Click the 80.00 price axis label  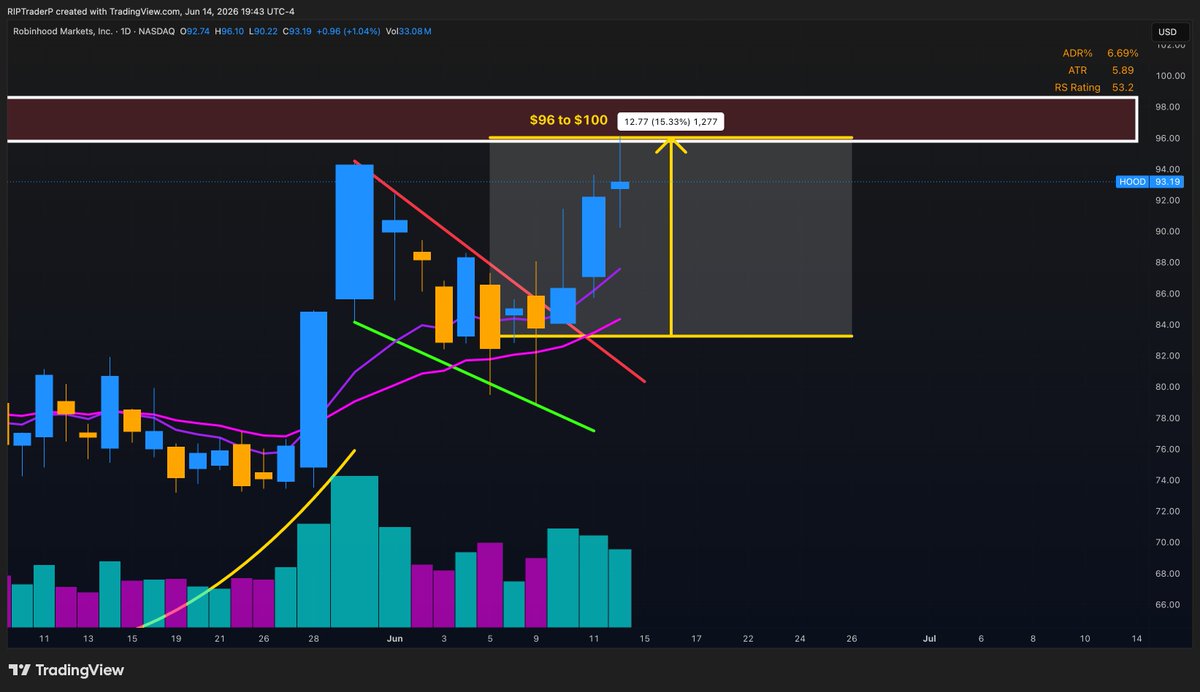point(1170,386)
